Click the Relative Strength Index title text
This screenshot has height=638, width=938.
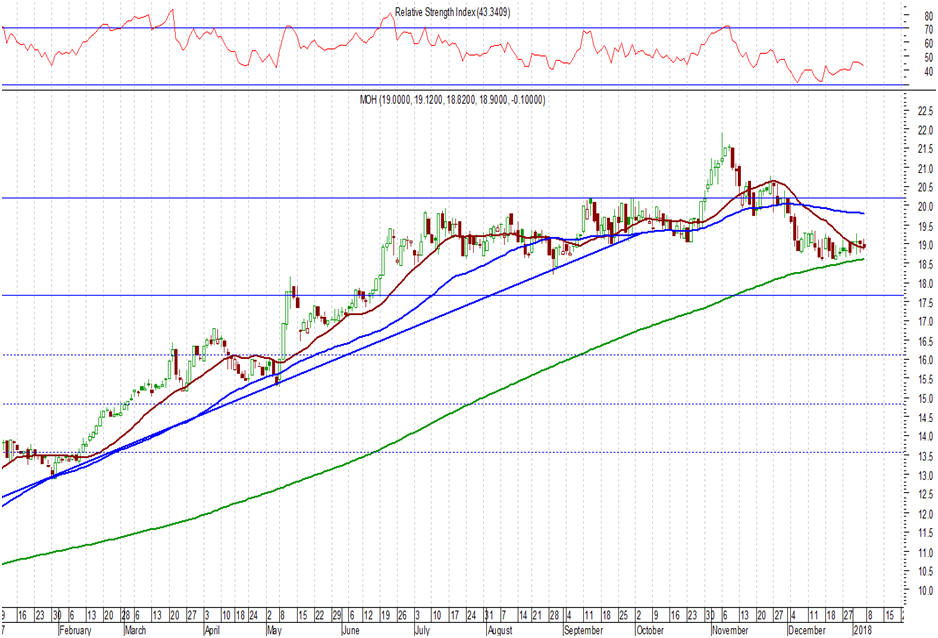click(x=452, y=12)
